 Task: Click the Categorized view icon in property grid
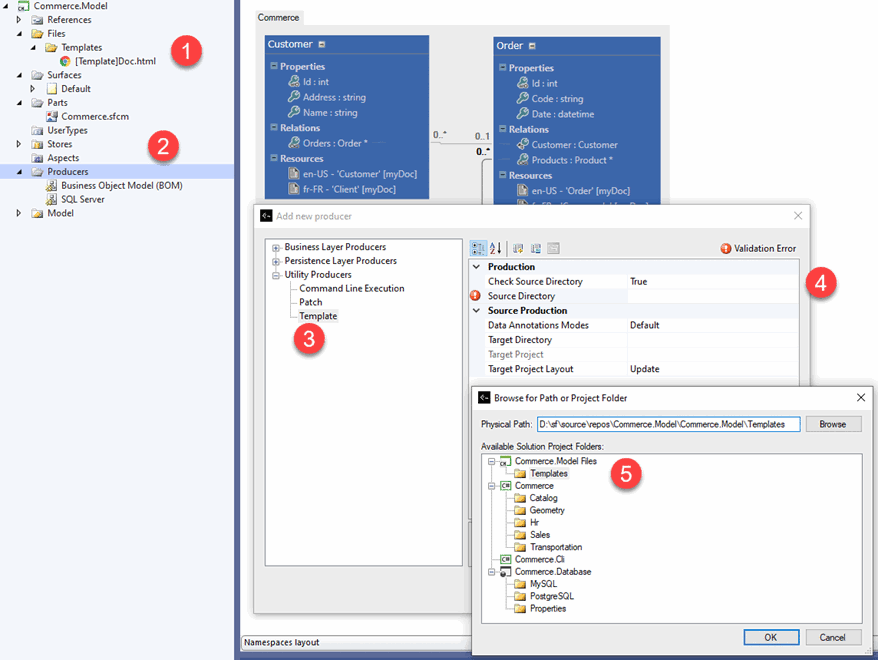point(479,248)
